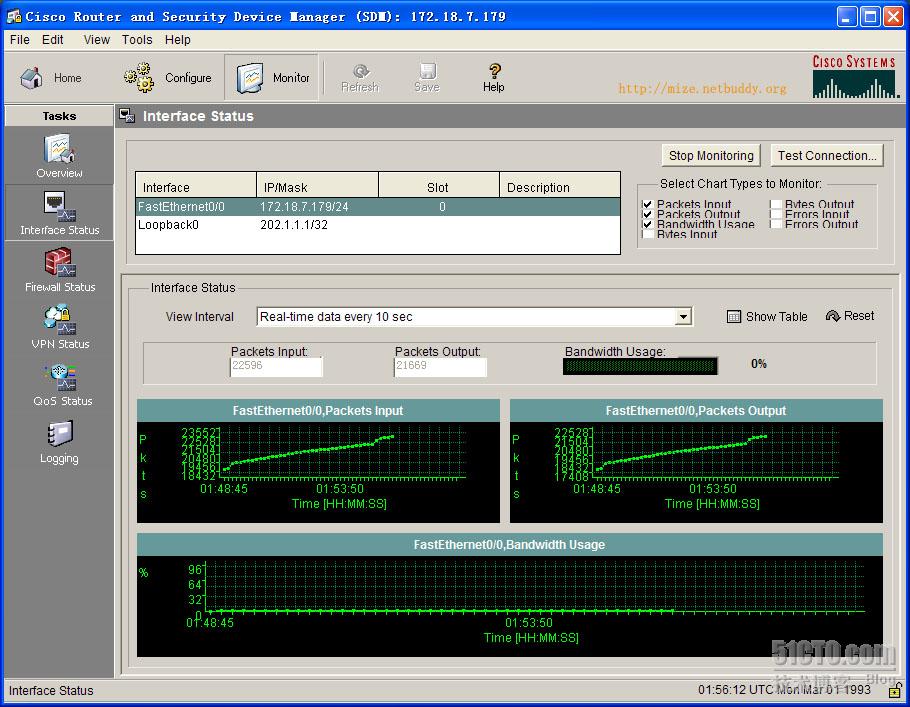
Task: Open the View Interval dropdown arrow
Action: [x=684, y=317]
